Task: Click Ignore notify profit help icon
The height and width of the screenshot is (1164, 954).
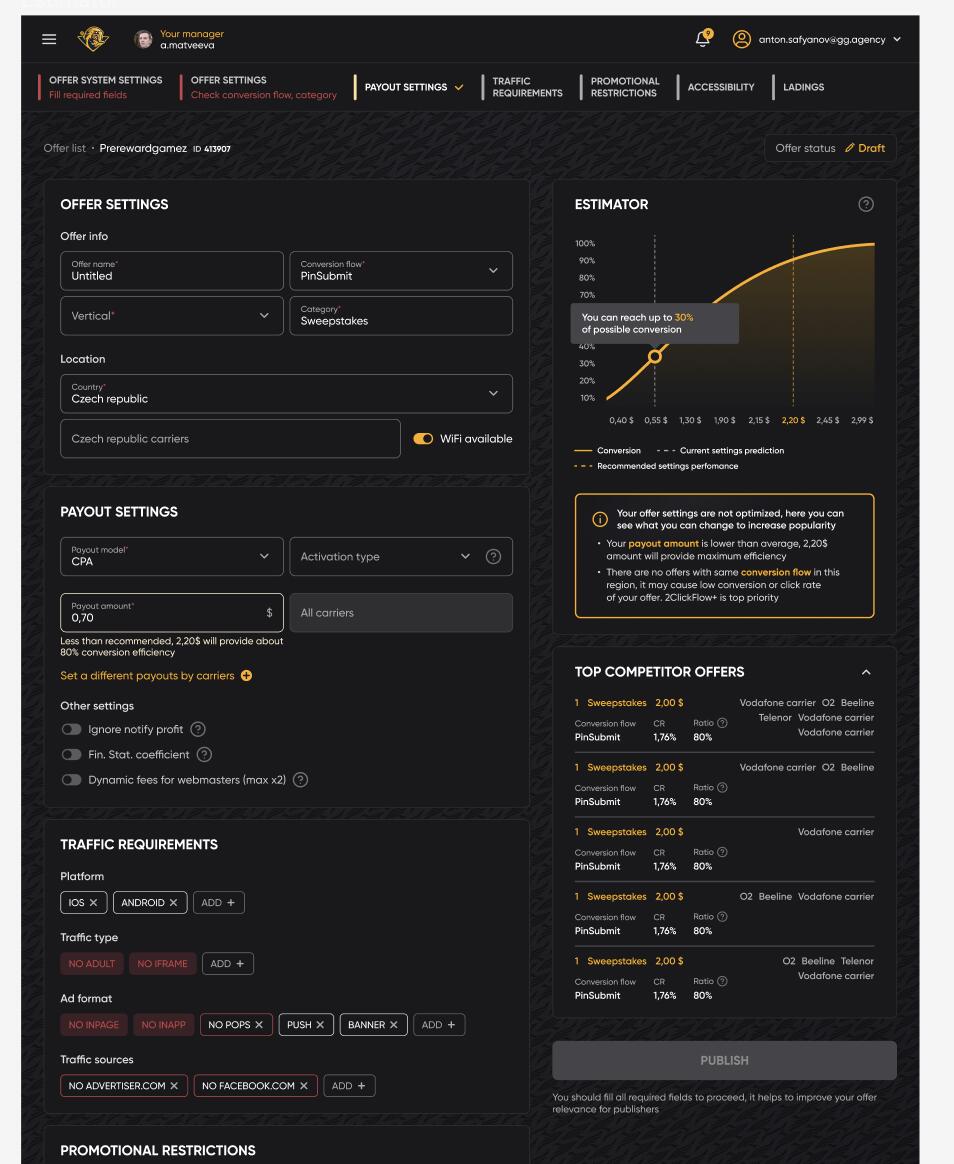Action: click(x=198, y=729)
